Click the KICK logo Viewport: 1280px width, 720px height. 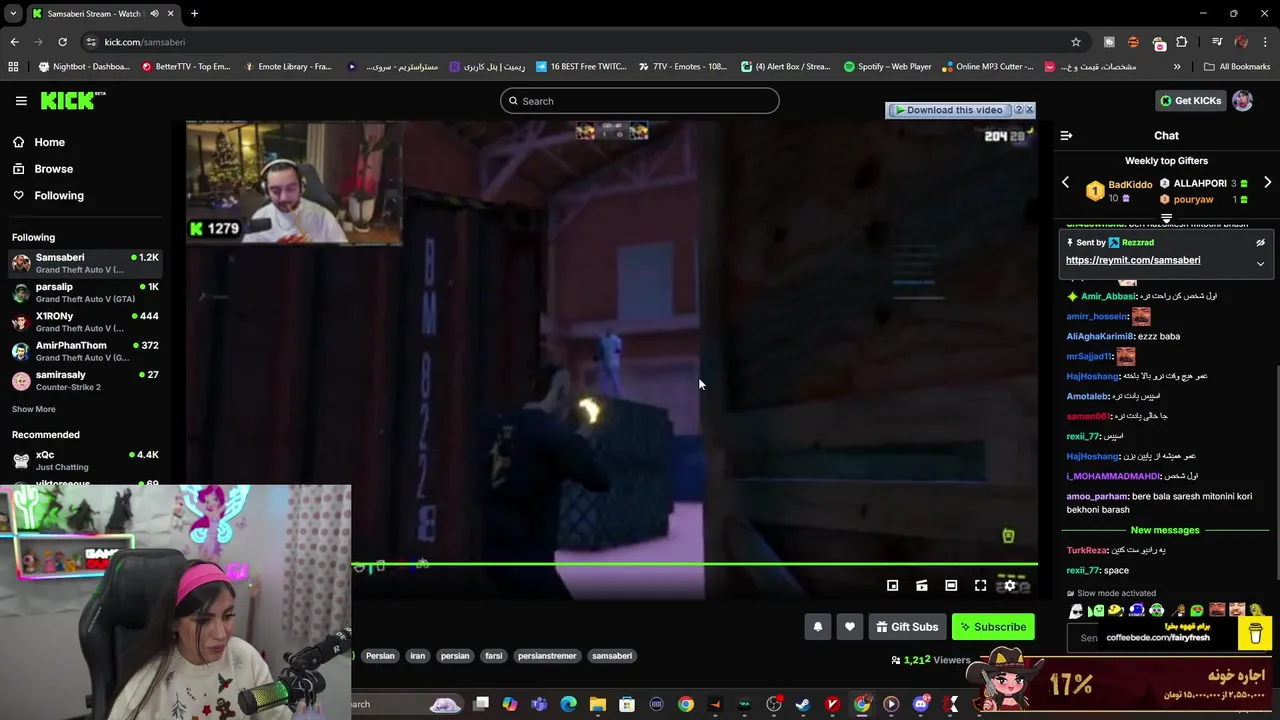click(72, 100)
